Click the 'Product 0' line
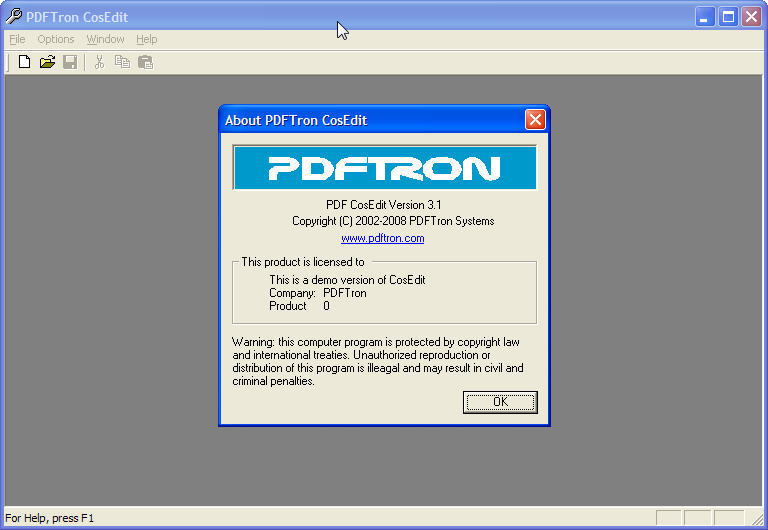The width and height of the screenshot is (768, 530). click(299, 306)
